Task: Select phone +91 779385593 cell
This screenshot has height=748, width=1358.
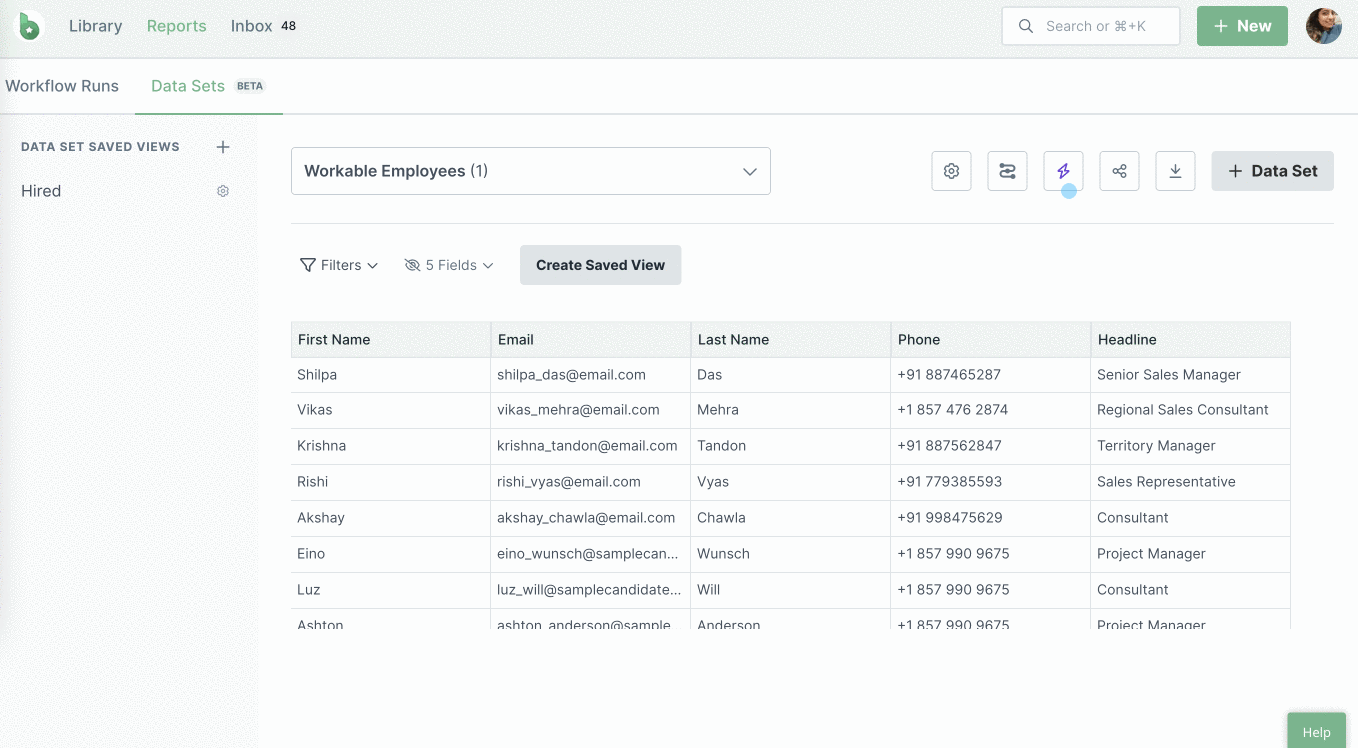Action: pyautogui.click(x=991, y=482)
